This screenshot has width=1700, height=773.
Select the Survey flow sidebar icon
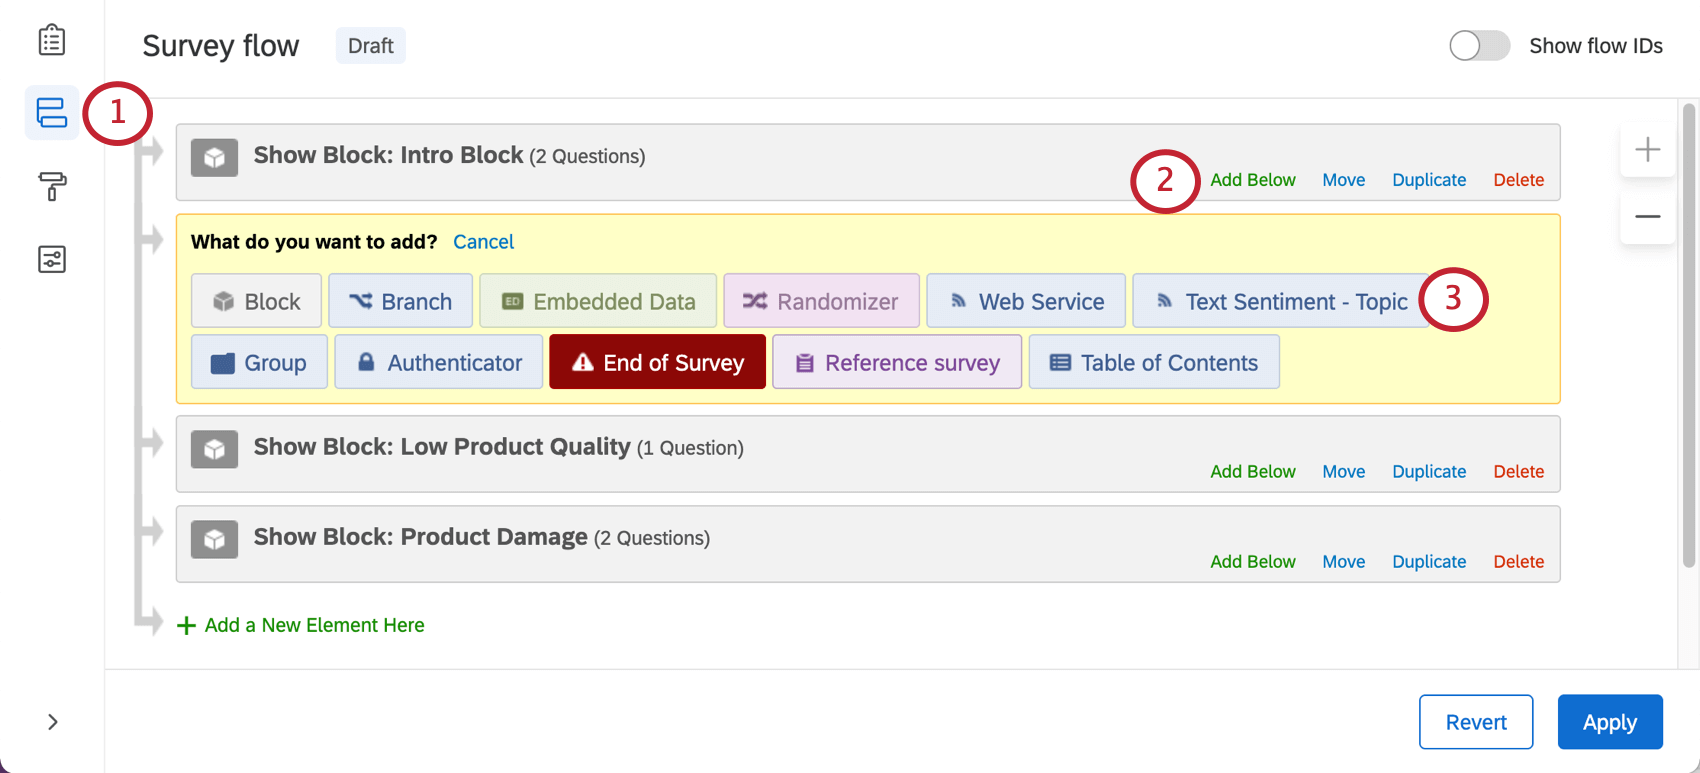tap(52, 112)
